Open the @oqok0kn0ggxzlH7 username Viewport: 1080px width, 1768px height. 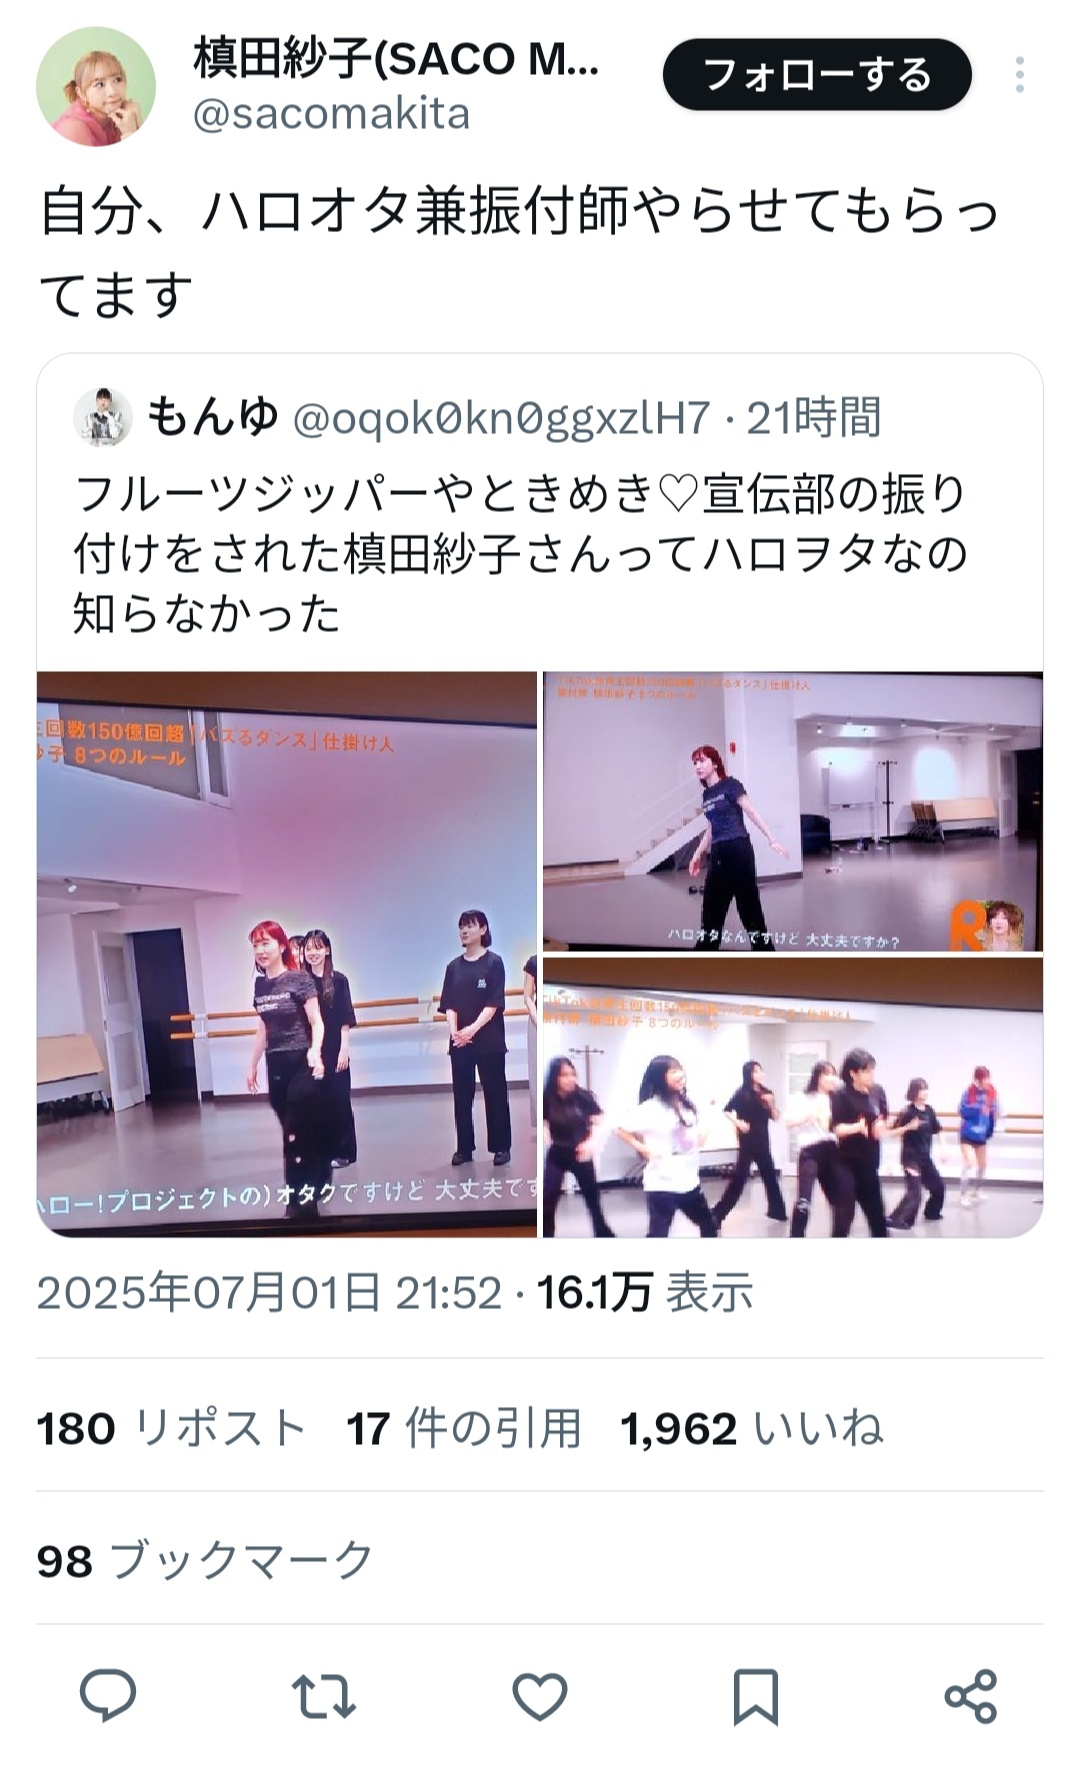501,418
